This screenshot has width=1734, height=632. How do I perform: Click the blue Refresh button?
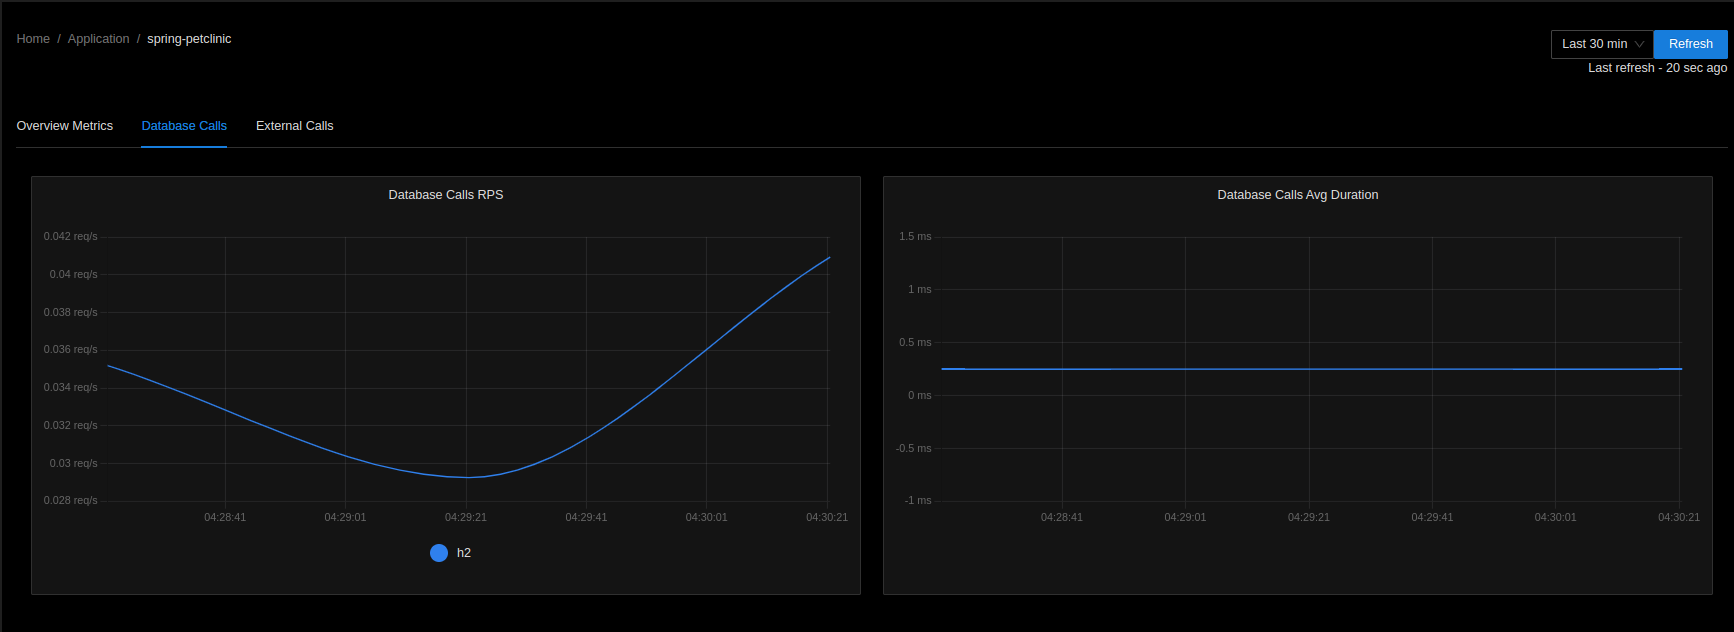pyautogui.click(x=1690, y=44)
